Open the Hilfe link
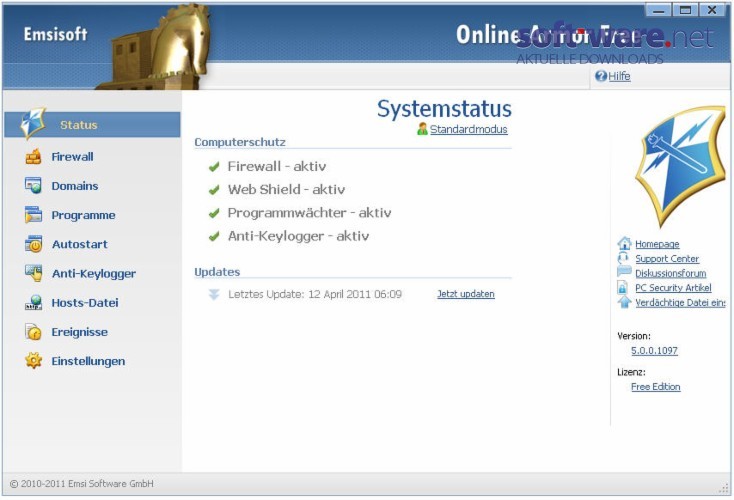This screenshot has height=500, width=734. pos(619,76)
